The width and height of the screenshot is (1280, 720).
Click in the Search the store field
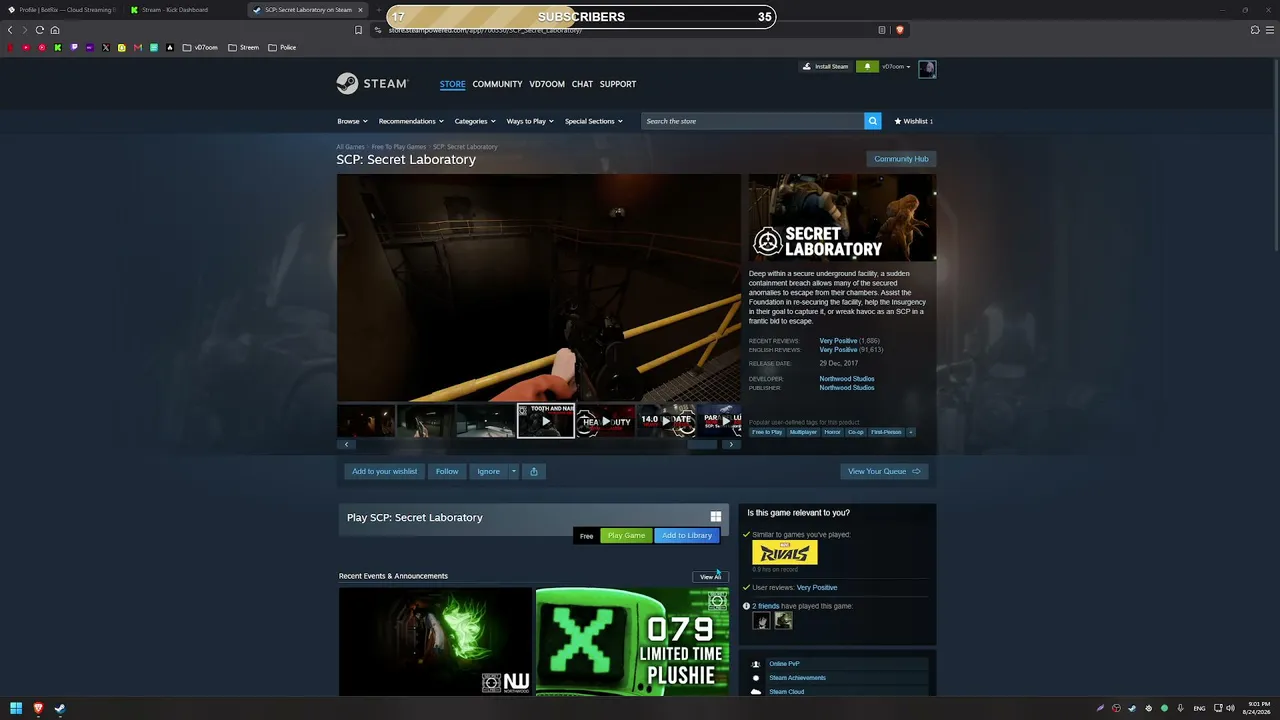753,121
